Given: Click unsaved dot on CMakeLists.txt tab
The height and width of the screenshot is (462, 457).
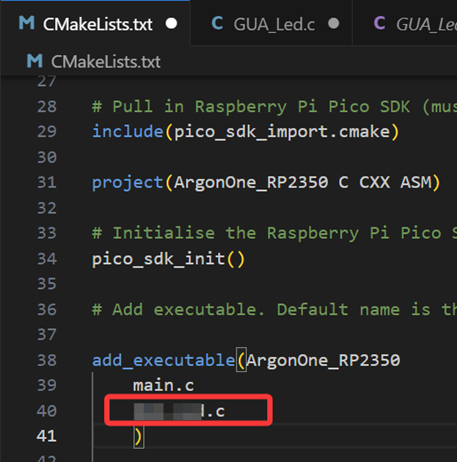Looking at the screenshot, I should 171,23.
